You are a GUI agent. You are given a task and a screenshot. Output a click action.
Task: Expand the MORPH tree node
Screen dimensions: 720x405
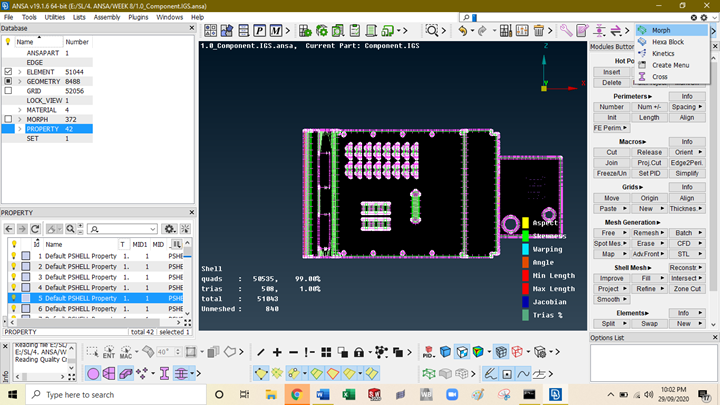point(20,119)
